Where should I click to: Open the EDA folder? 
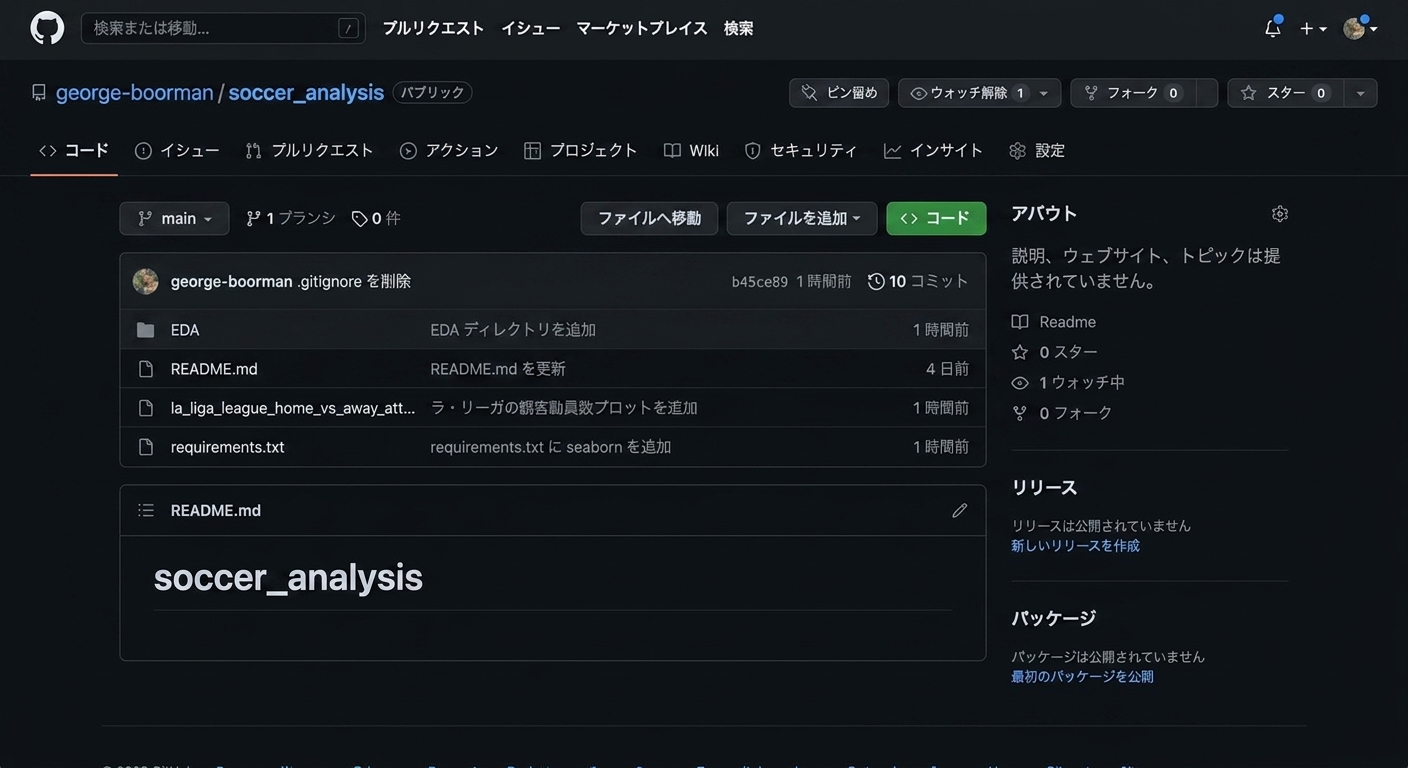185,330
